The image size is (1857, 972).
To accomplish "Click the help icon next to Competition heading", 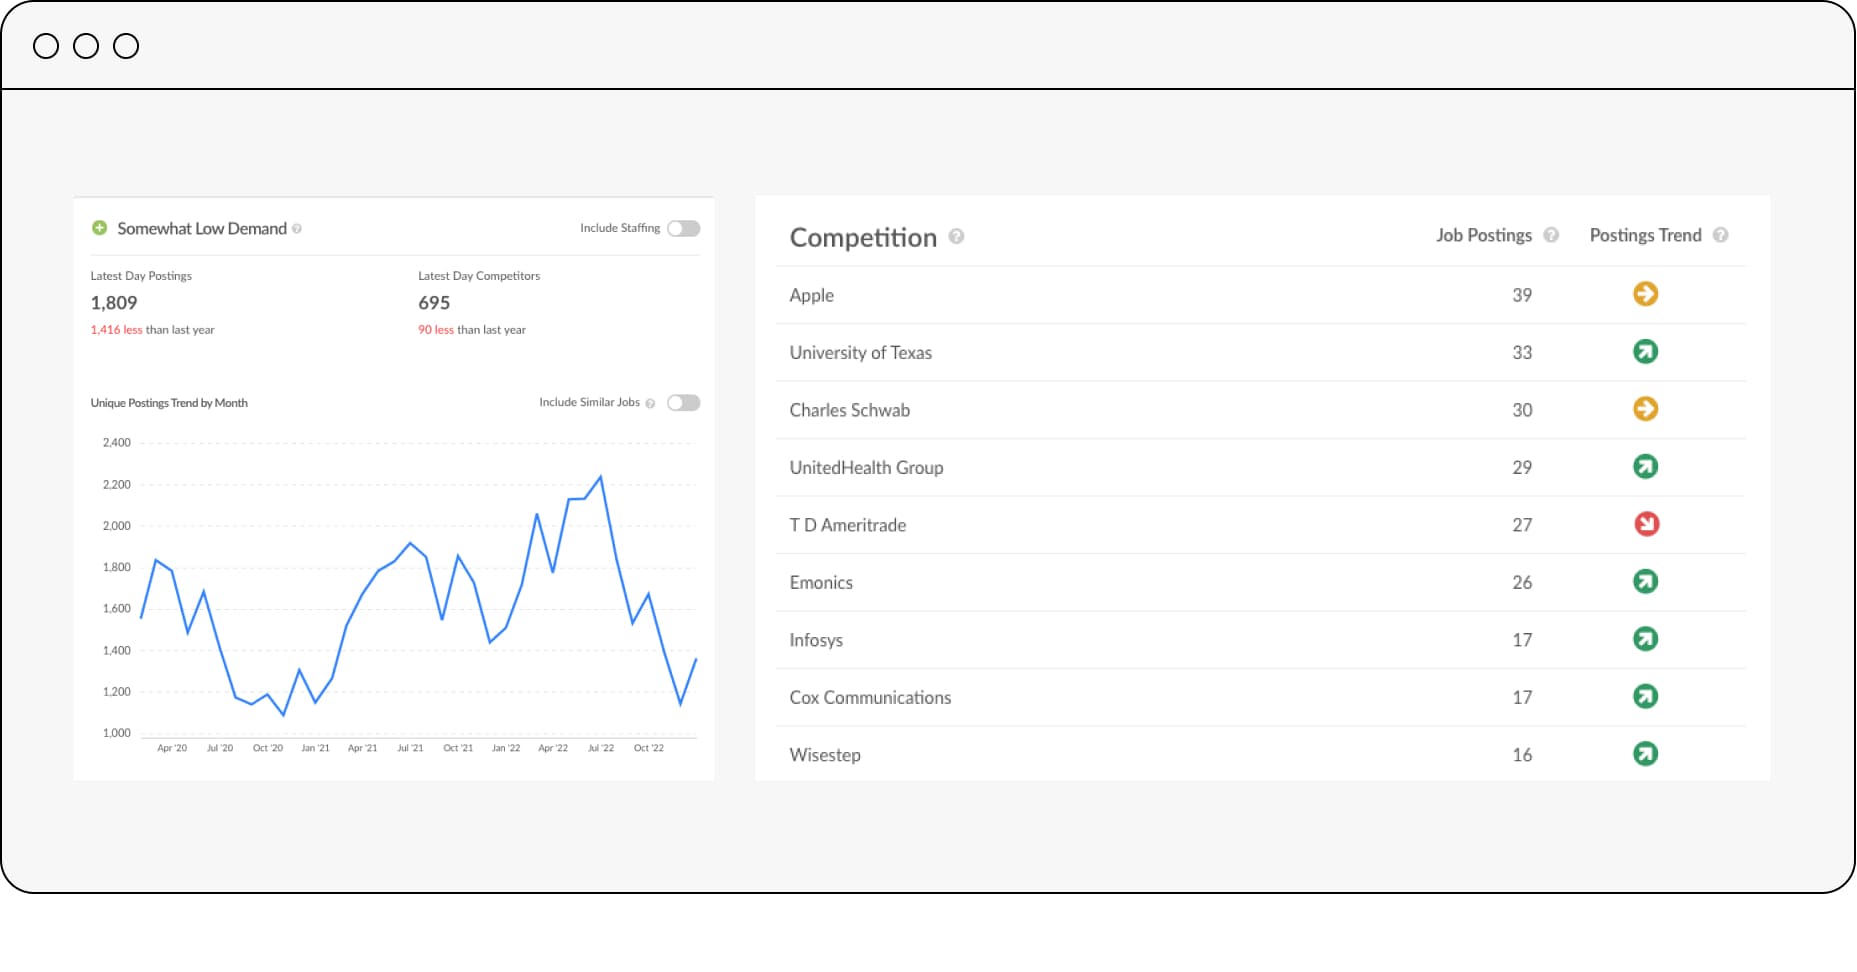I will 956,236.
